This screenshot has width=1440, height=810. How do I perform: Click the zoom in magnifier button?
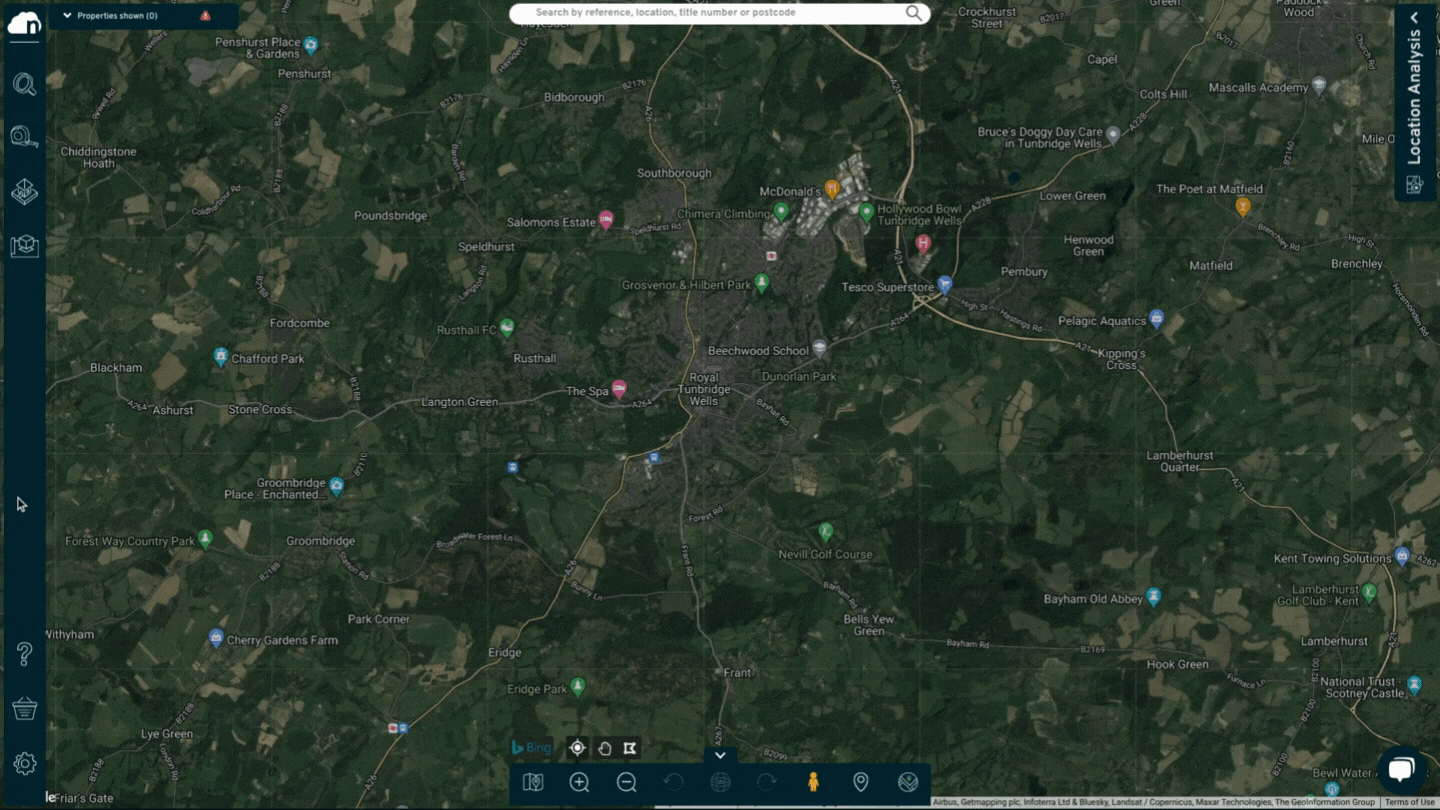579,782
